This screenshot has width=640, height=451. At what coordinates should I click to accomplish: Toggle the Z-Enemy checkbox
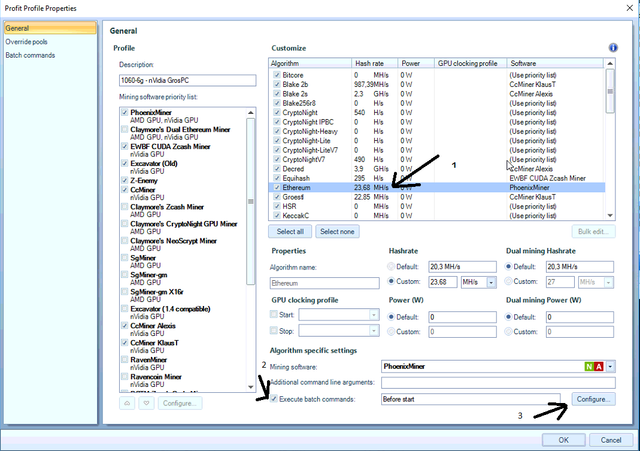point(125,180)
